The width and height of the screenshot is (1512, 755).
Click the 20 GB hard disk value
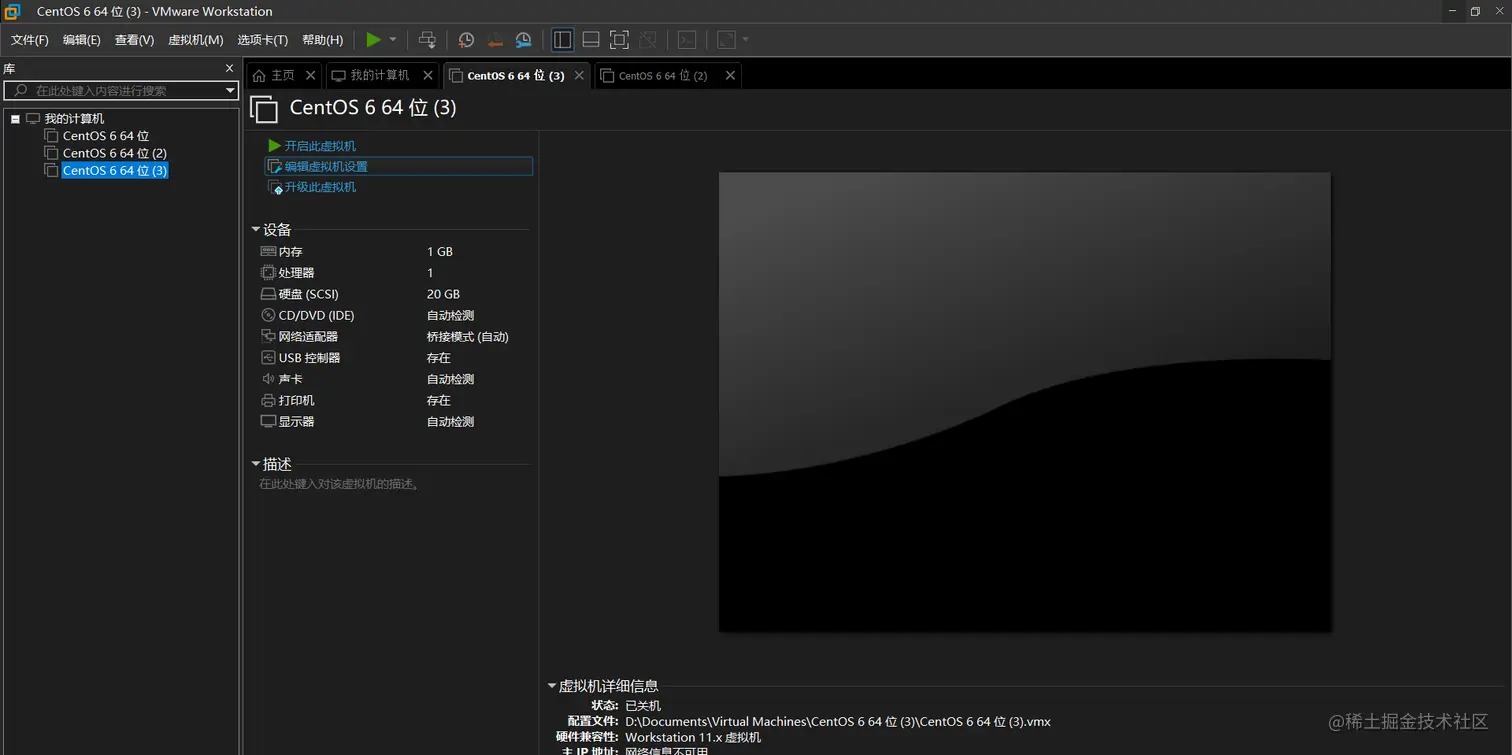pos(443,294)
